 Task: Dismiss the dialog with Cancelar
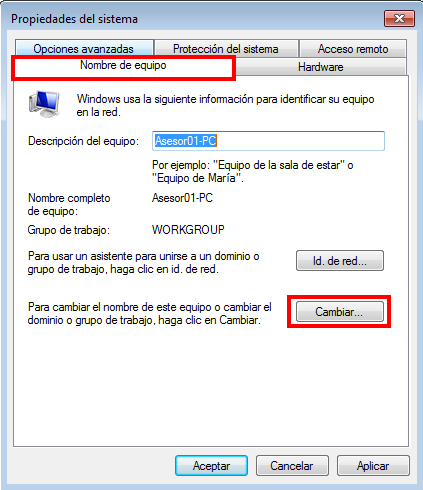292,466
